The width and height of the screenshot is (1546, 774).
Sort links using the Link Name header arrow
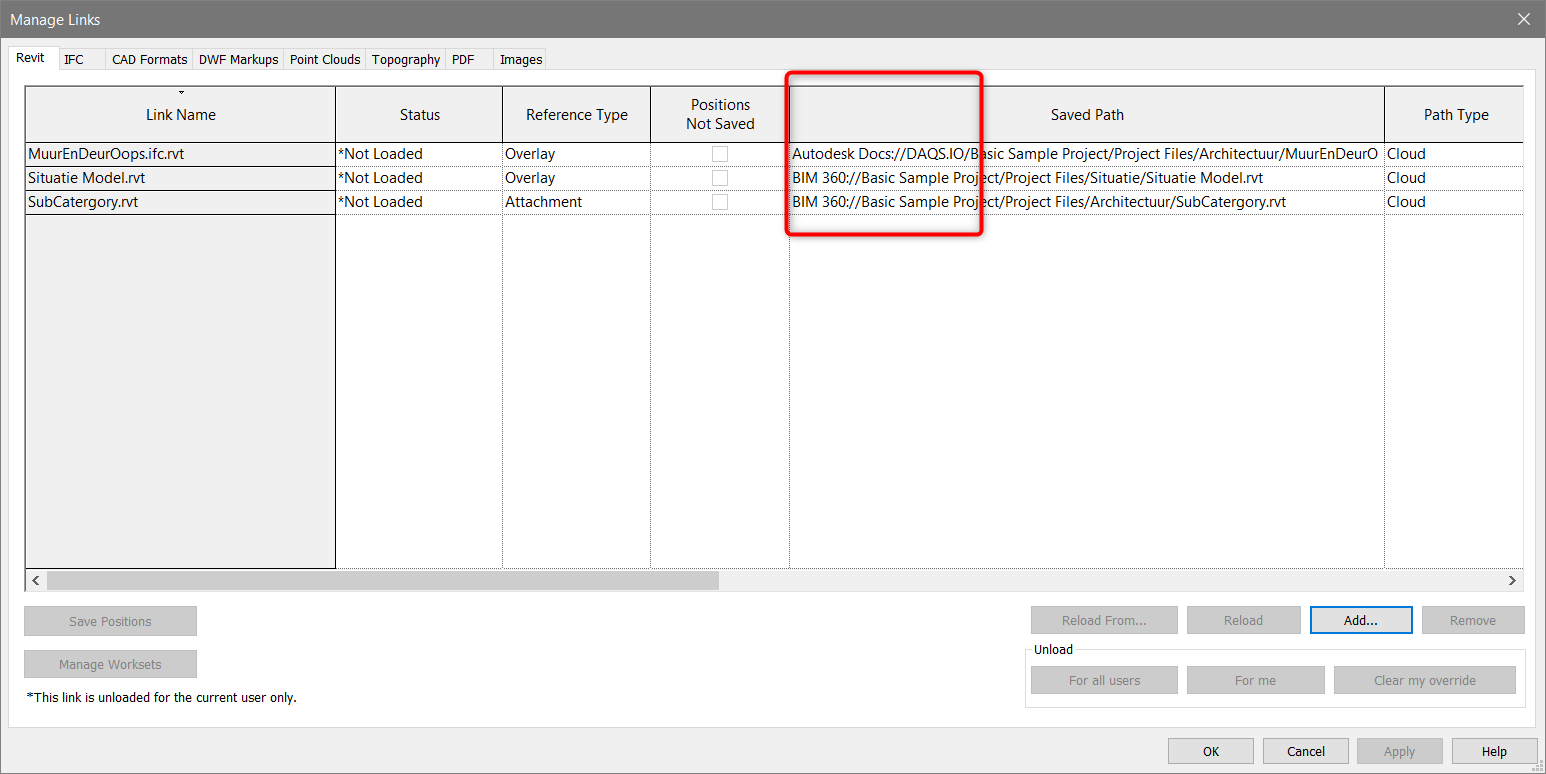point(180,91)
